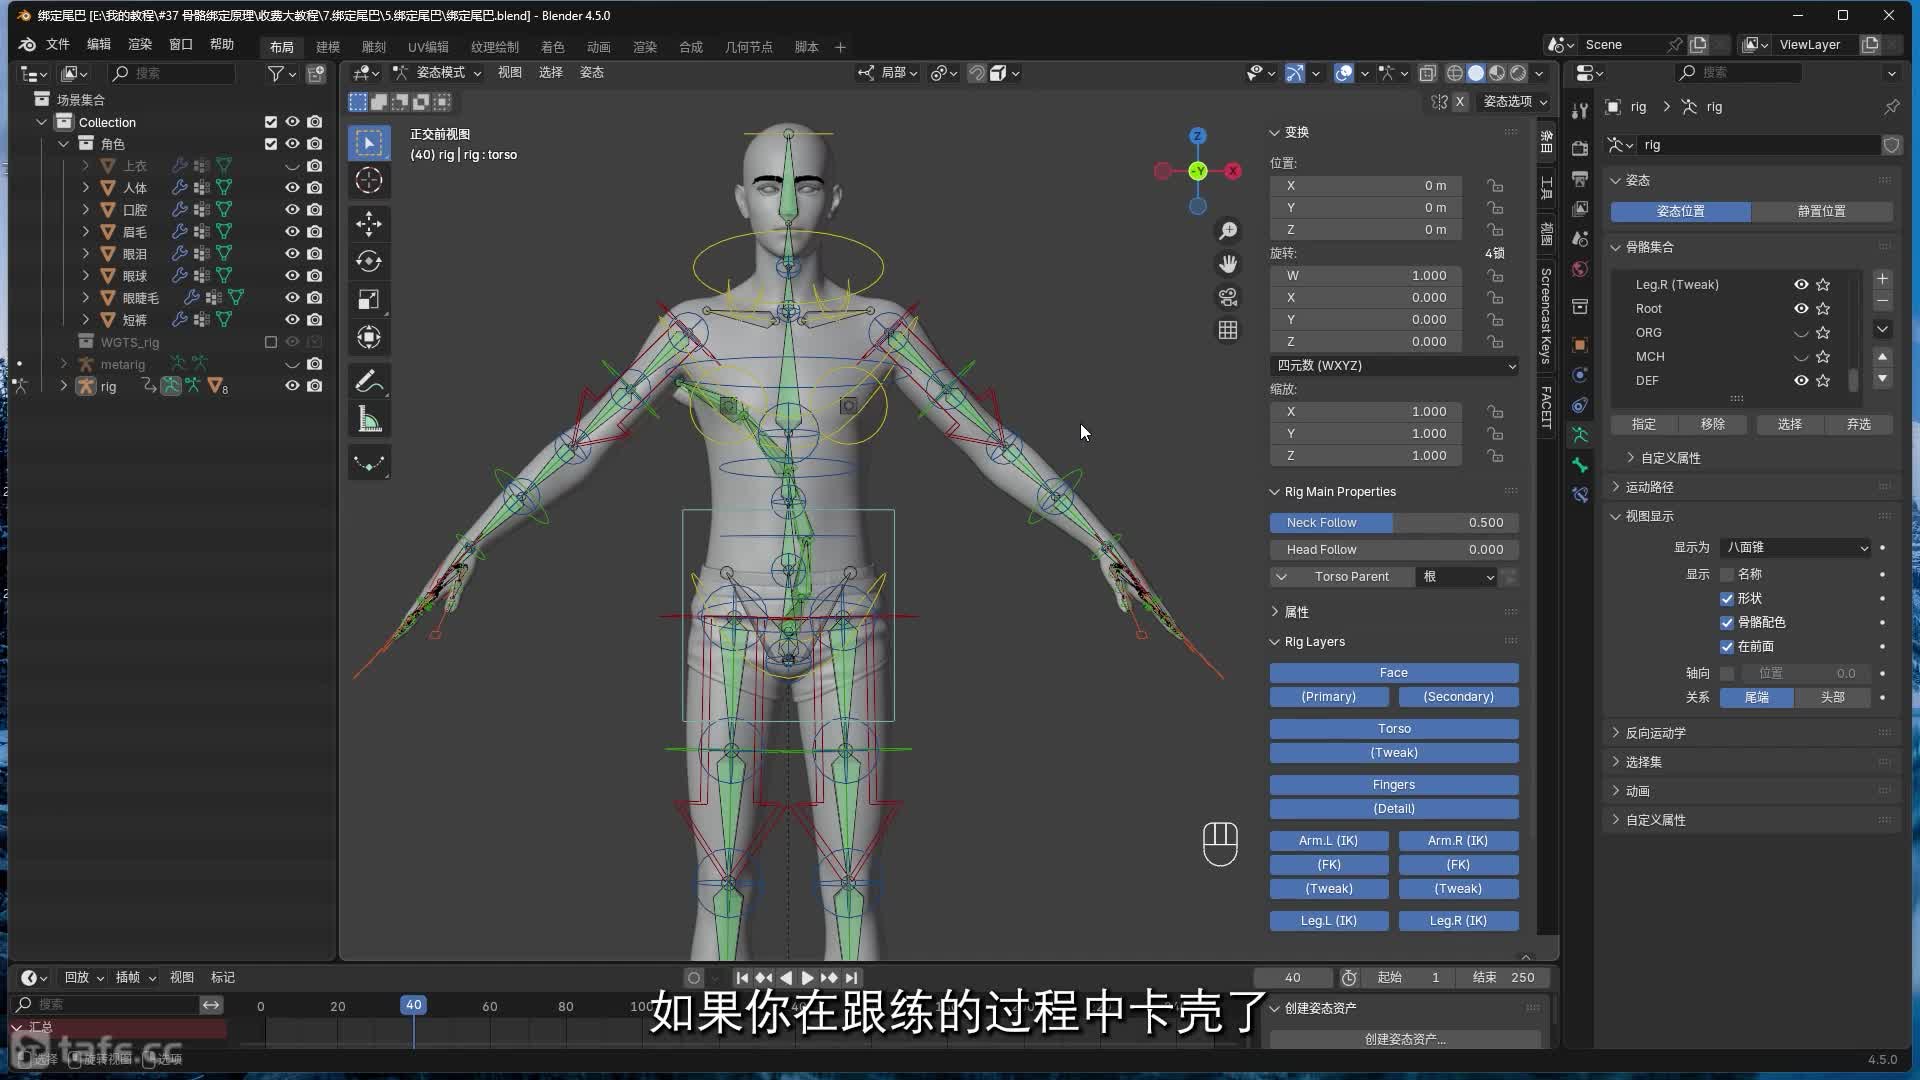Jump to the timeline end frame
Image resolution: width=1920 pixels, height=1080 pixels.
click(x=852, y=978)
